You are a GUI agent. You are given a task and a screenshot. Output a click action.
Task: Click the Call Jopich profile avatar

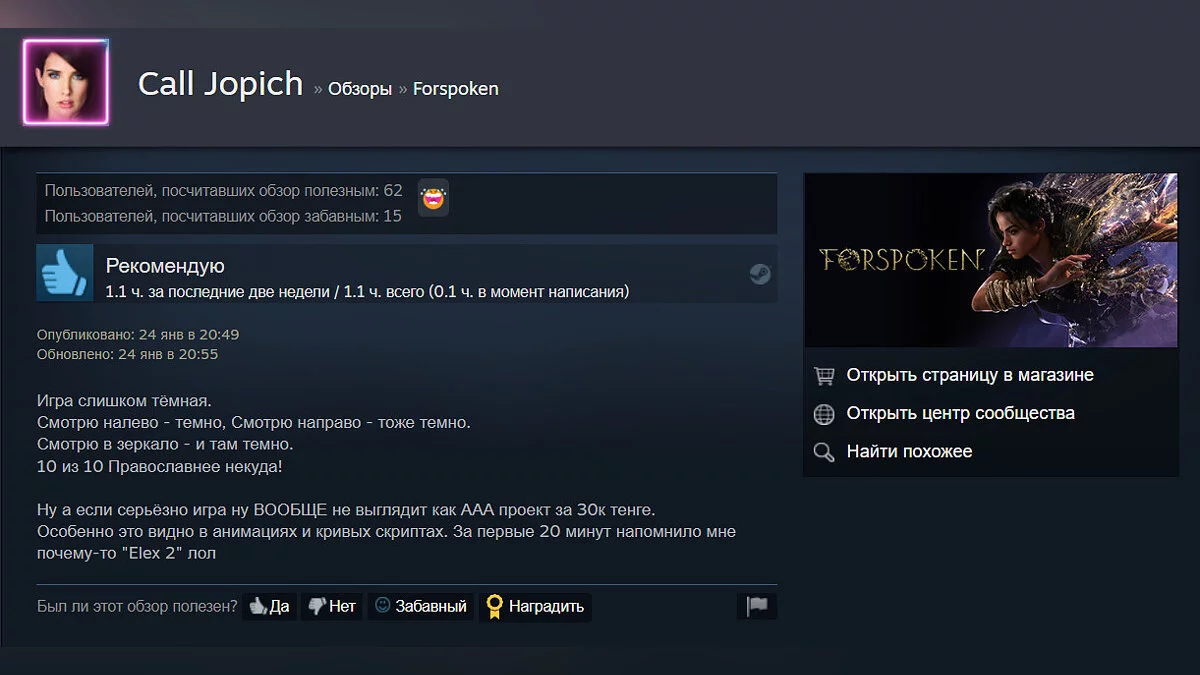65,83
